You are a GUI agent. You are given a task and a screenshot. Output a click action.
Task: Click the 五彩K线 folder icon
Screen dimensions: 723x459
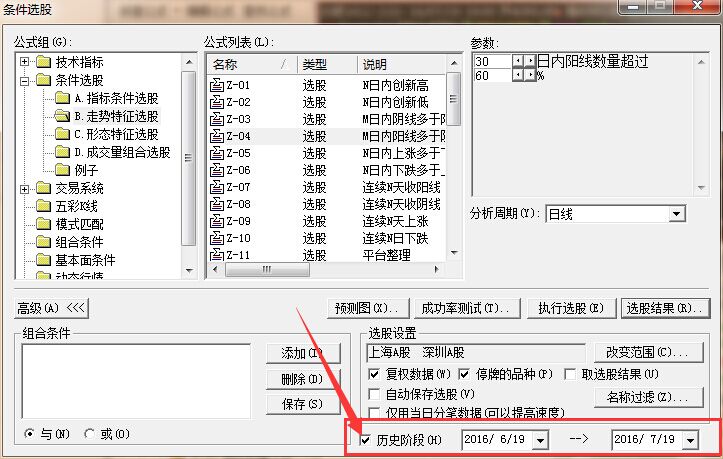pyautogui.click(x=43, y=206)
